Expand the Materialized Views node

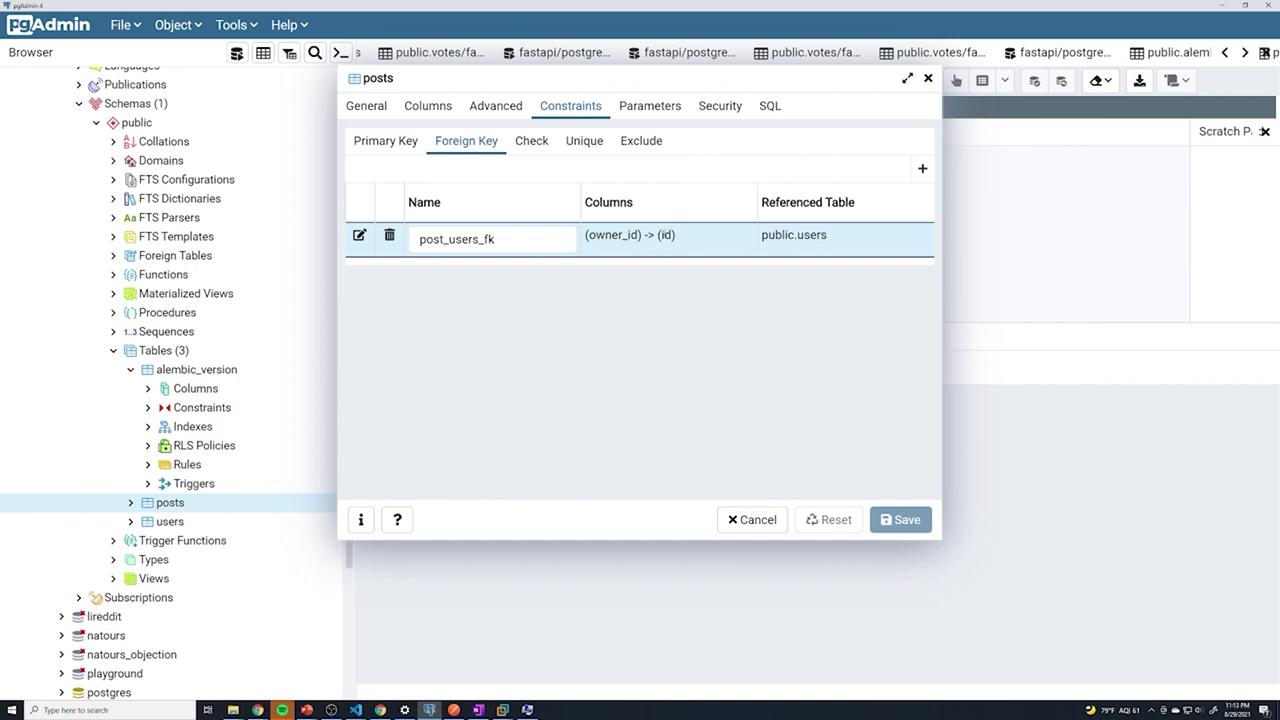click(114, 294)
